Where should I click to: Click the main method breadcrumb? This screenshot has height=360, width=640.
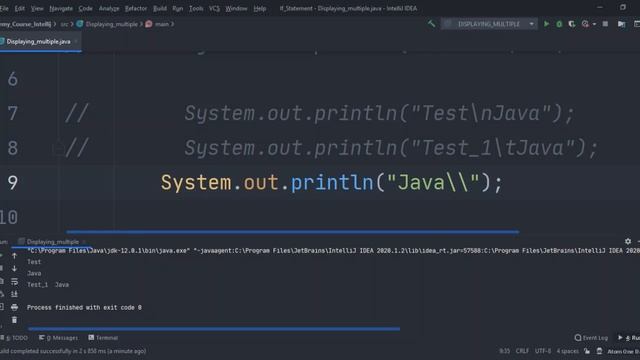pyautogui.click(x=158, y=24)
